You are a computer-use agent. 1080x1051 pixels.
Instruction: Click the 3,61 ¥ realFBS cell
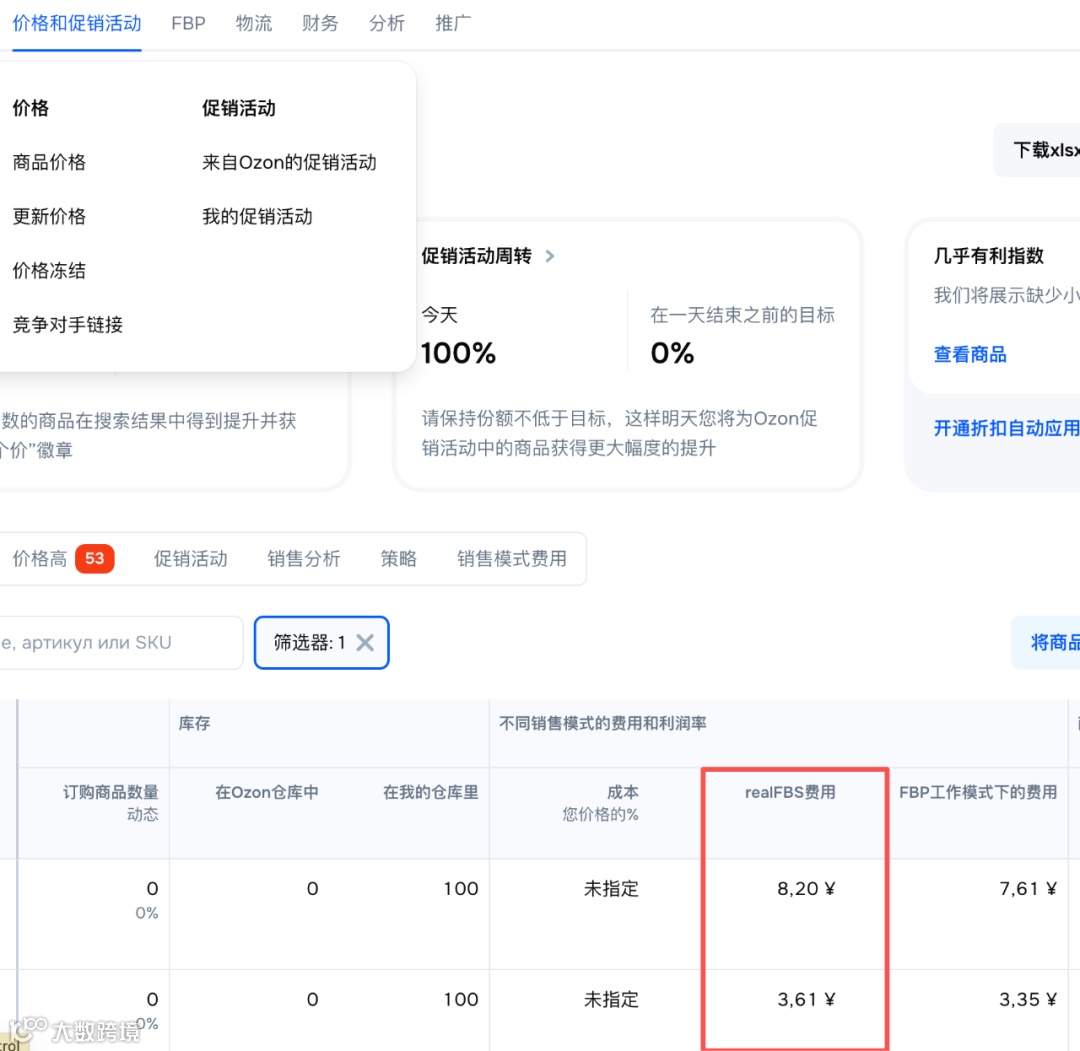tap(806, 999)
